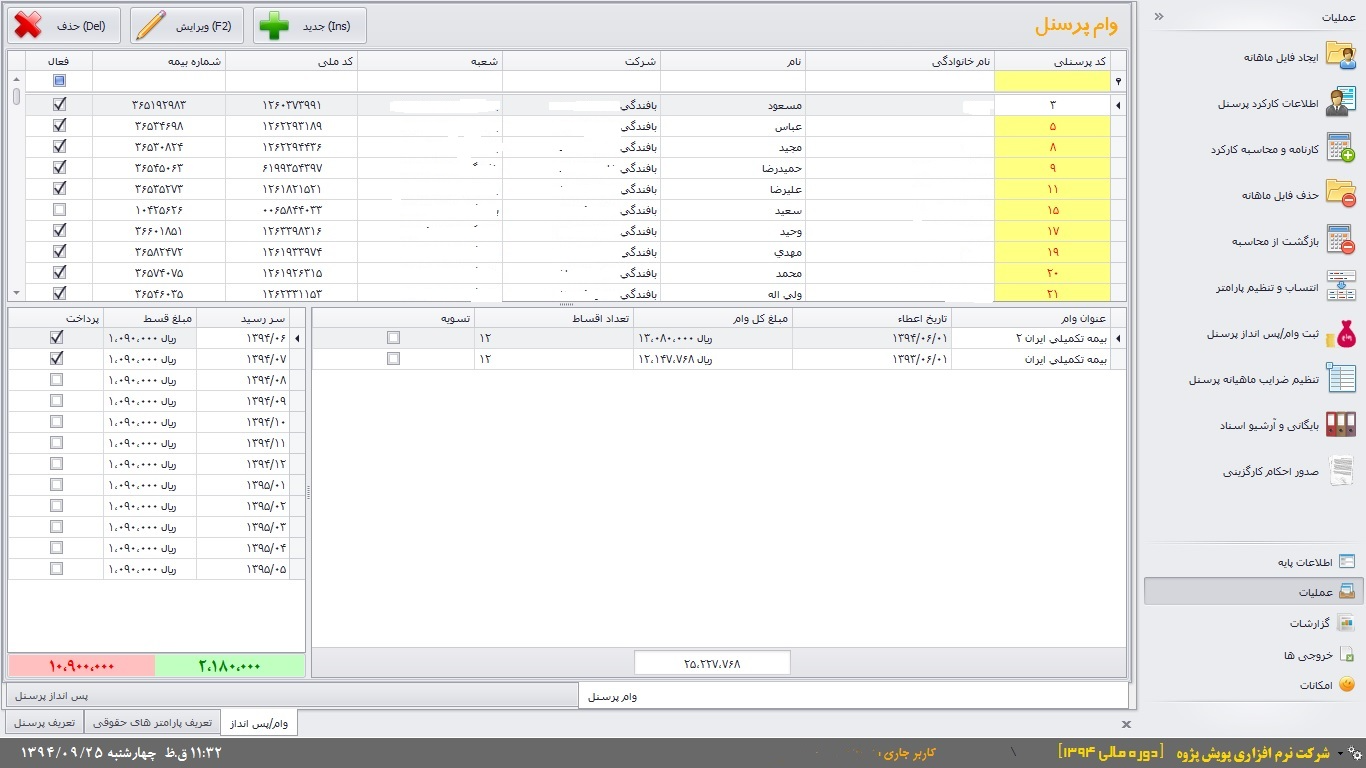Click the صدور احکام کارگزینی document icon
The image size is (1366, 768).
click(1340, 471)
